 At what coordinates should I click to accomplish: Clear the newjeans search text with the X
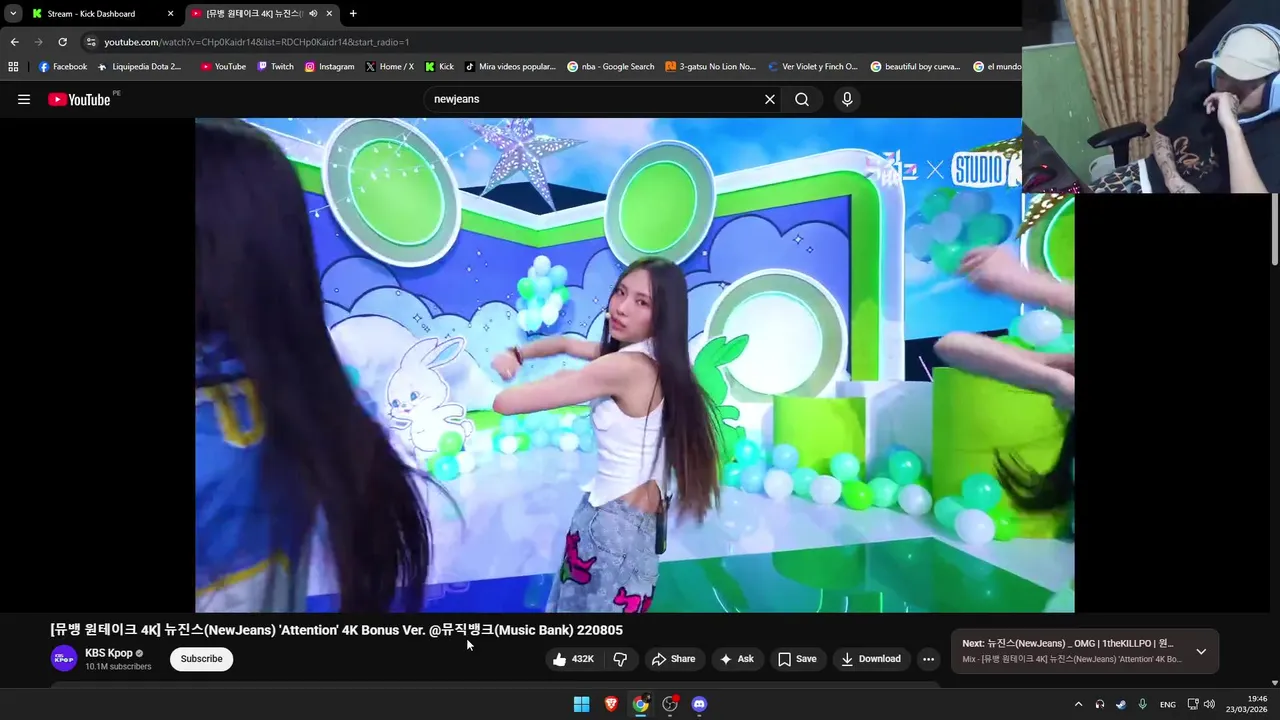coord(770,99)
